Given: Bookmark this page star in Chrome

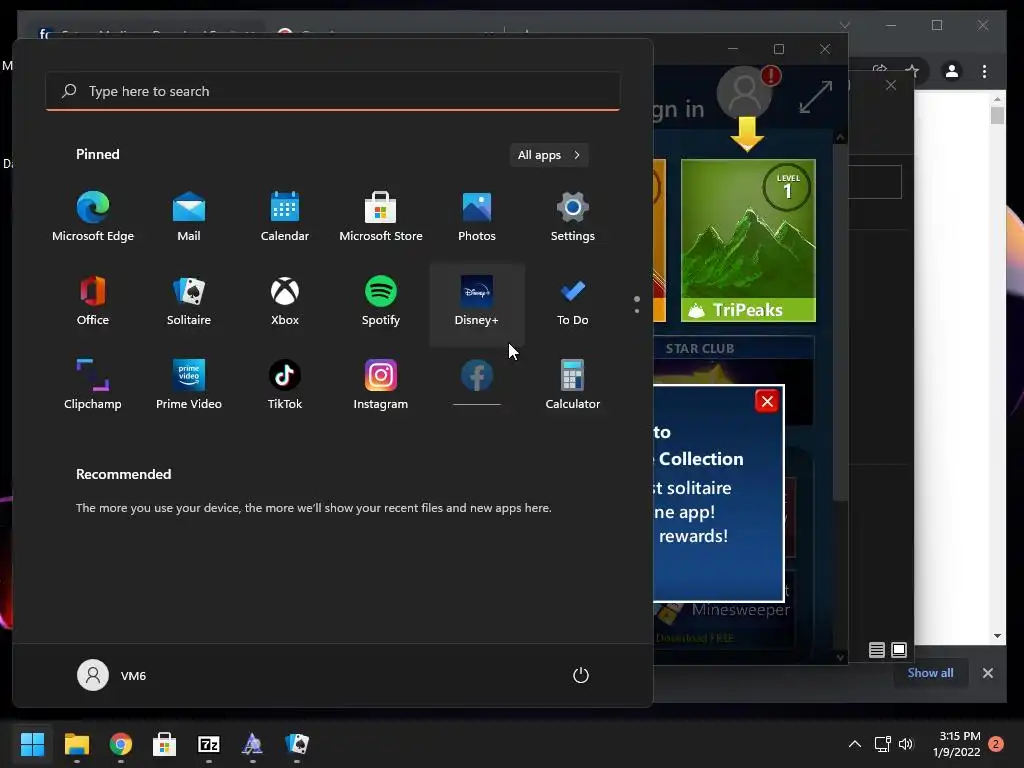Looking at the screenshot, I should [912, 71].
